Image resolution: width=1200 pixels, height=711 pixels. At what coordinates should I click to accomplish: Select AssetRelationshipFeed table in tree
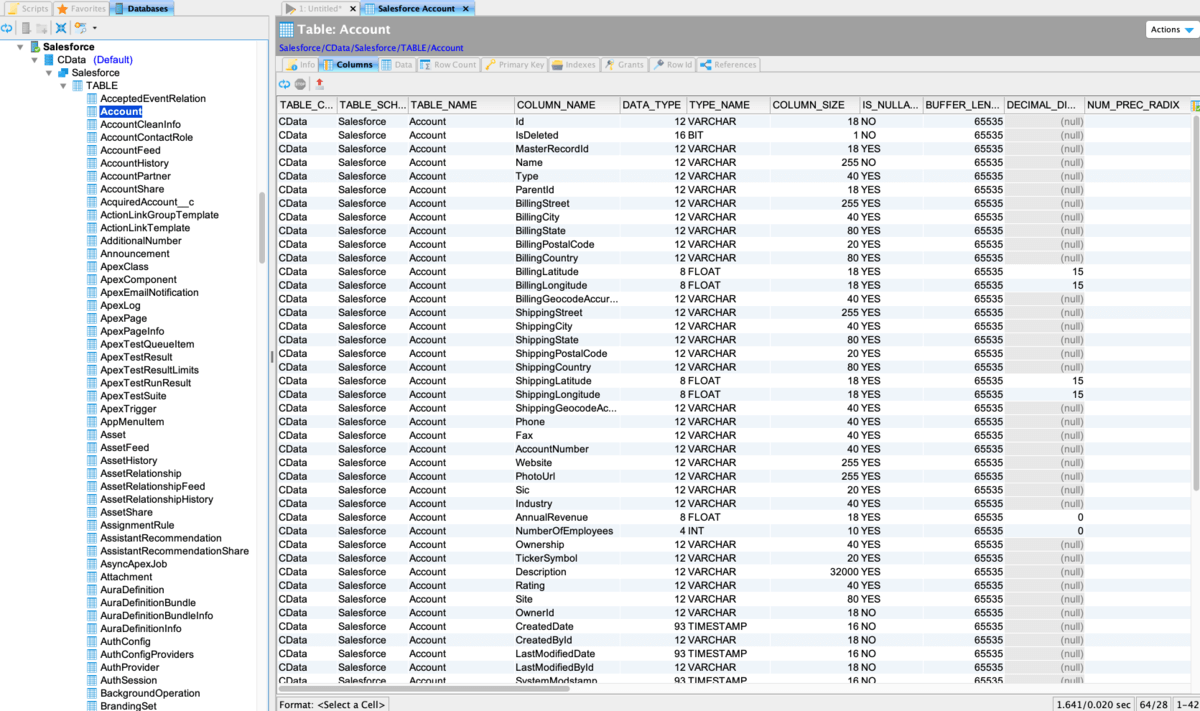(x=152, y=487)
